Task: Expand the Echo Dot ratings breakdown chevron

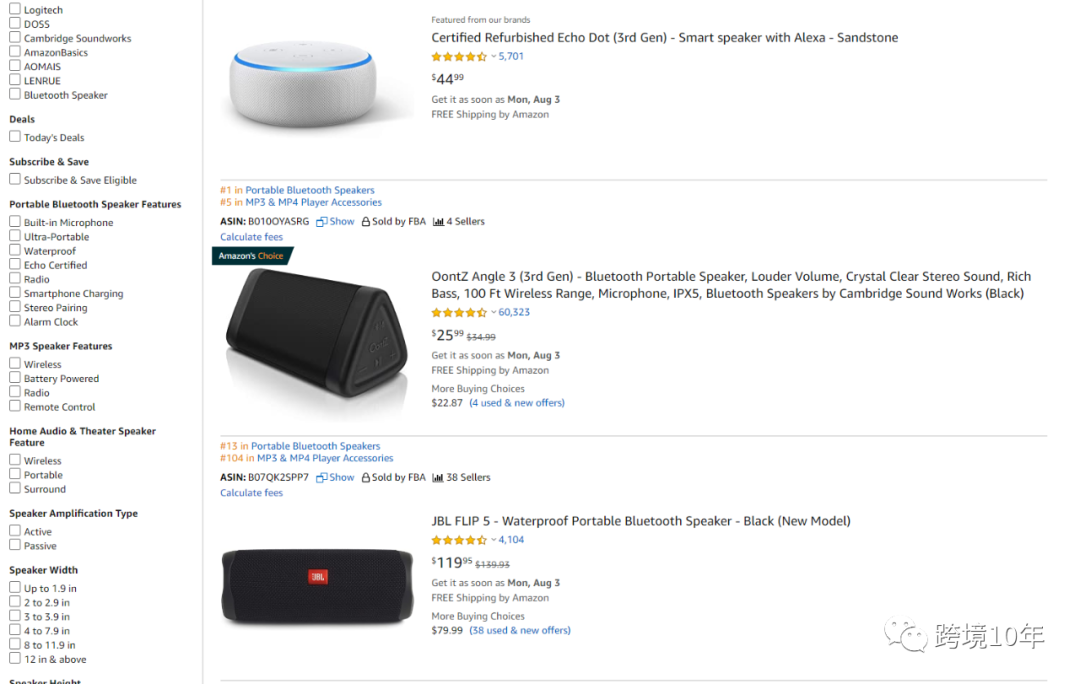Action: (494, 57)
